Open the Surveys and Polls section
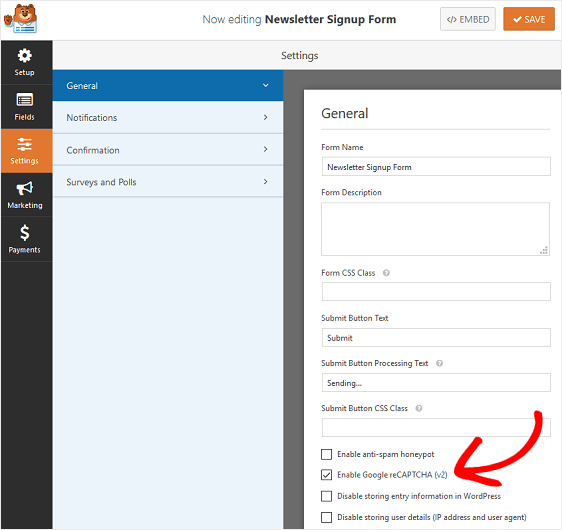 (168, 182)
